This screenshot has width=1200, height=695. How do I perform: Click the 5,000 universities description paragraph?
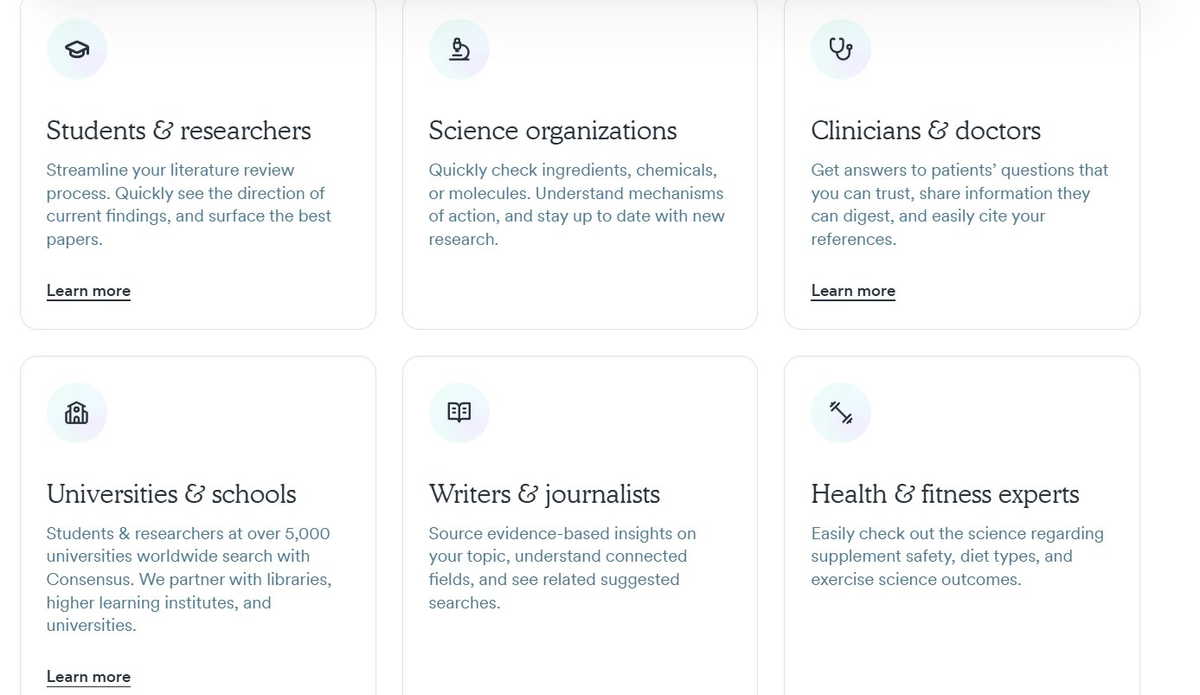[x=189, y=580]
